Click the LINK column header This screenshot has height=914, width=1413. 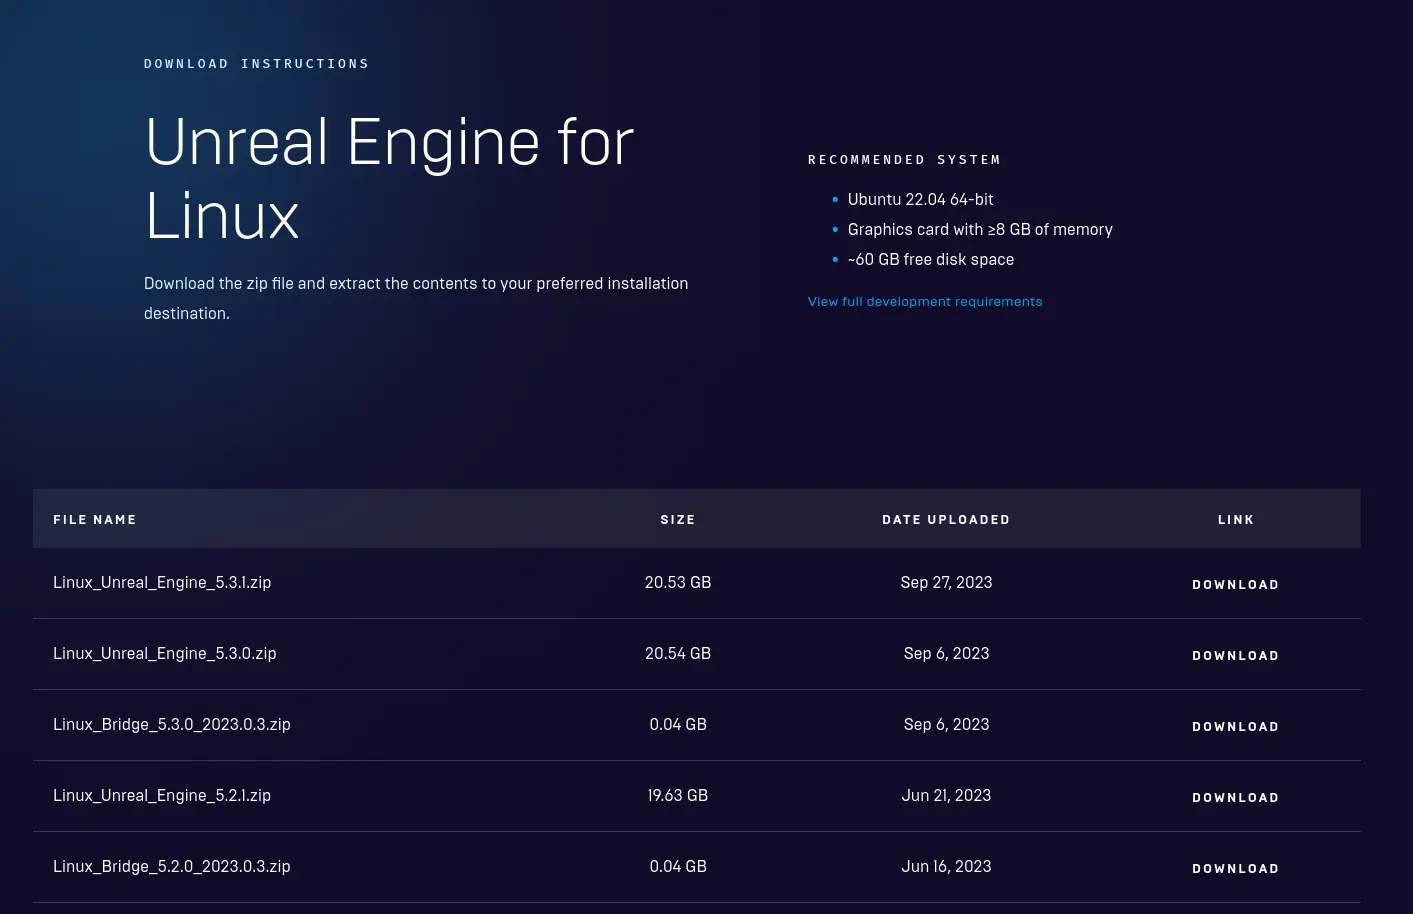(x=1236, y=519)
